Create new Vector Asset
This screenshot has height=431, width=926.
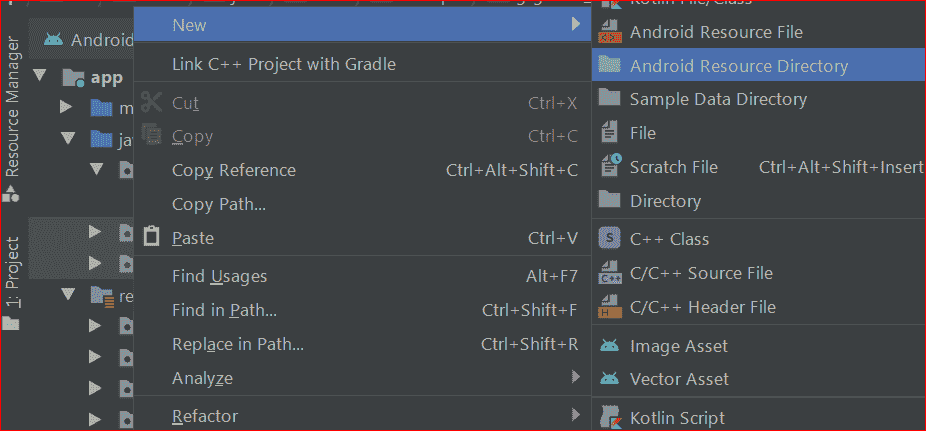point(758,379)
